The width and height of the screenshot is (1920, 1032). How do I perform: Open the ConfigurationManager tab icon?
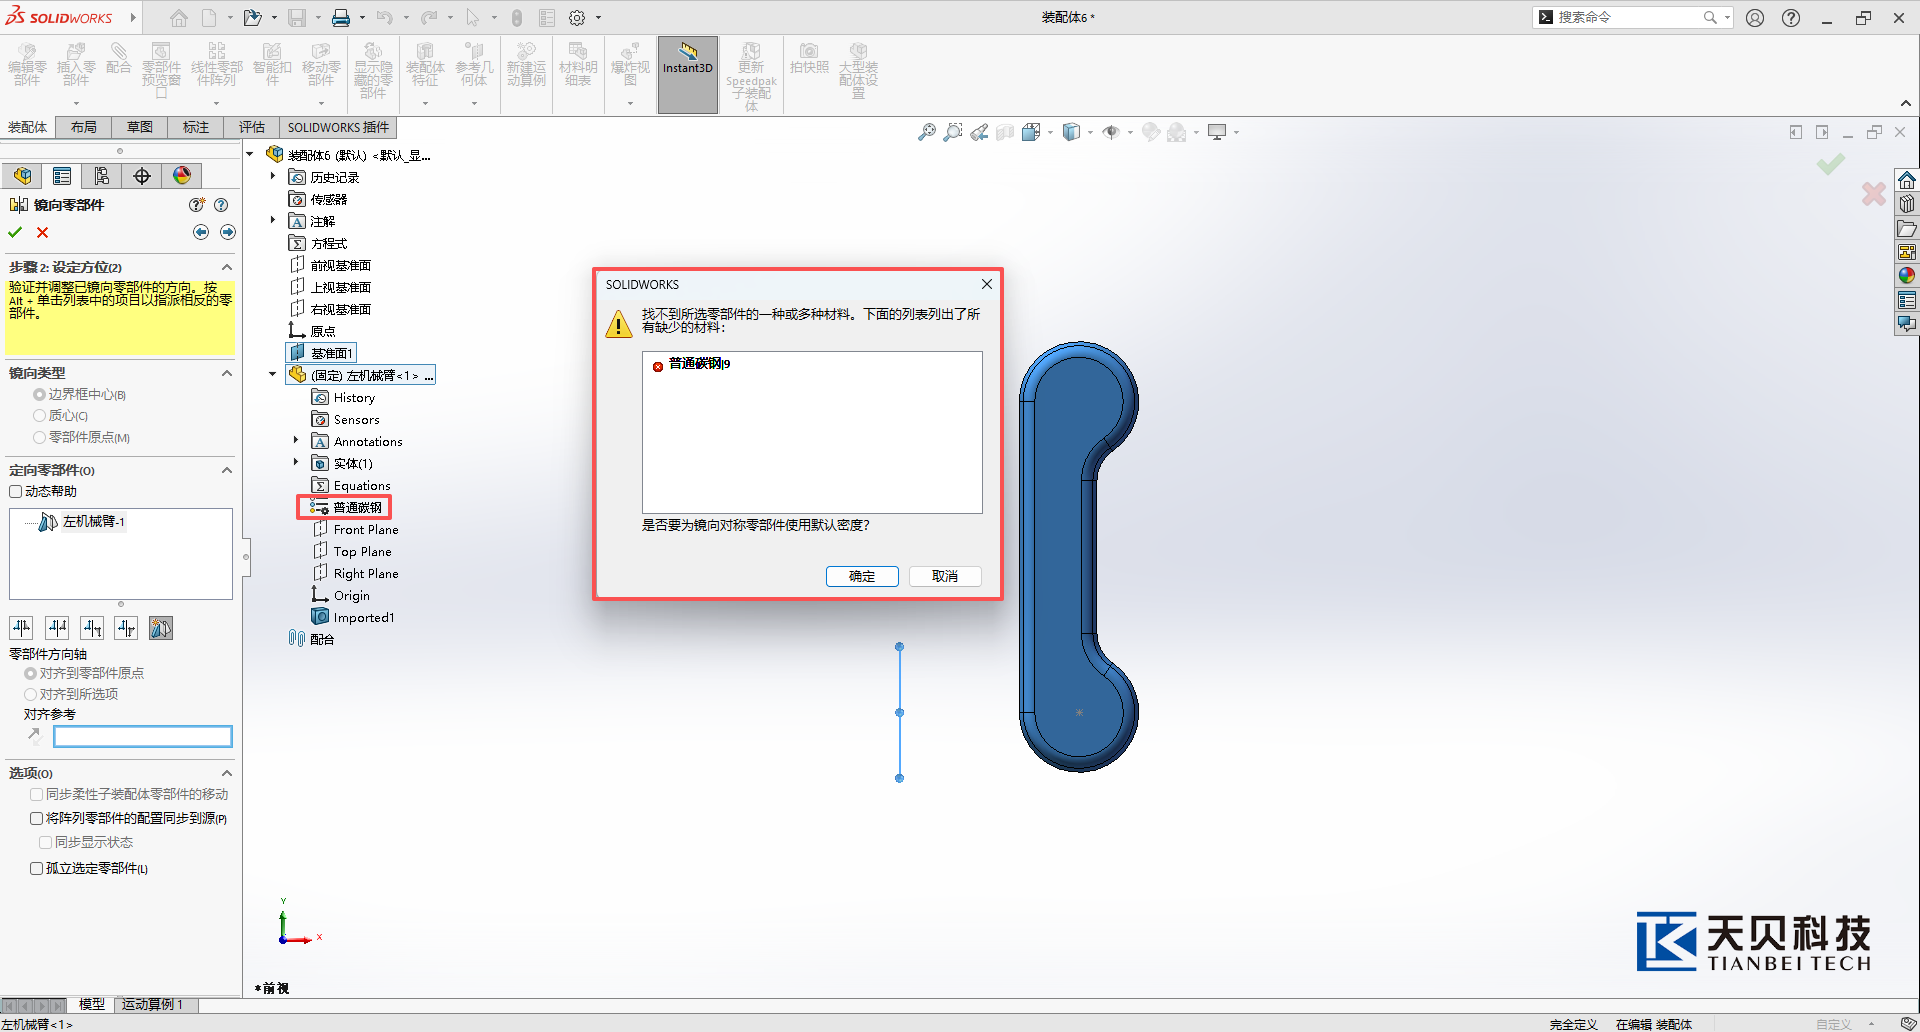point(102,176)
